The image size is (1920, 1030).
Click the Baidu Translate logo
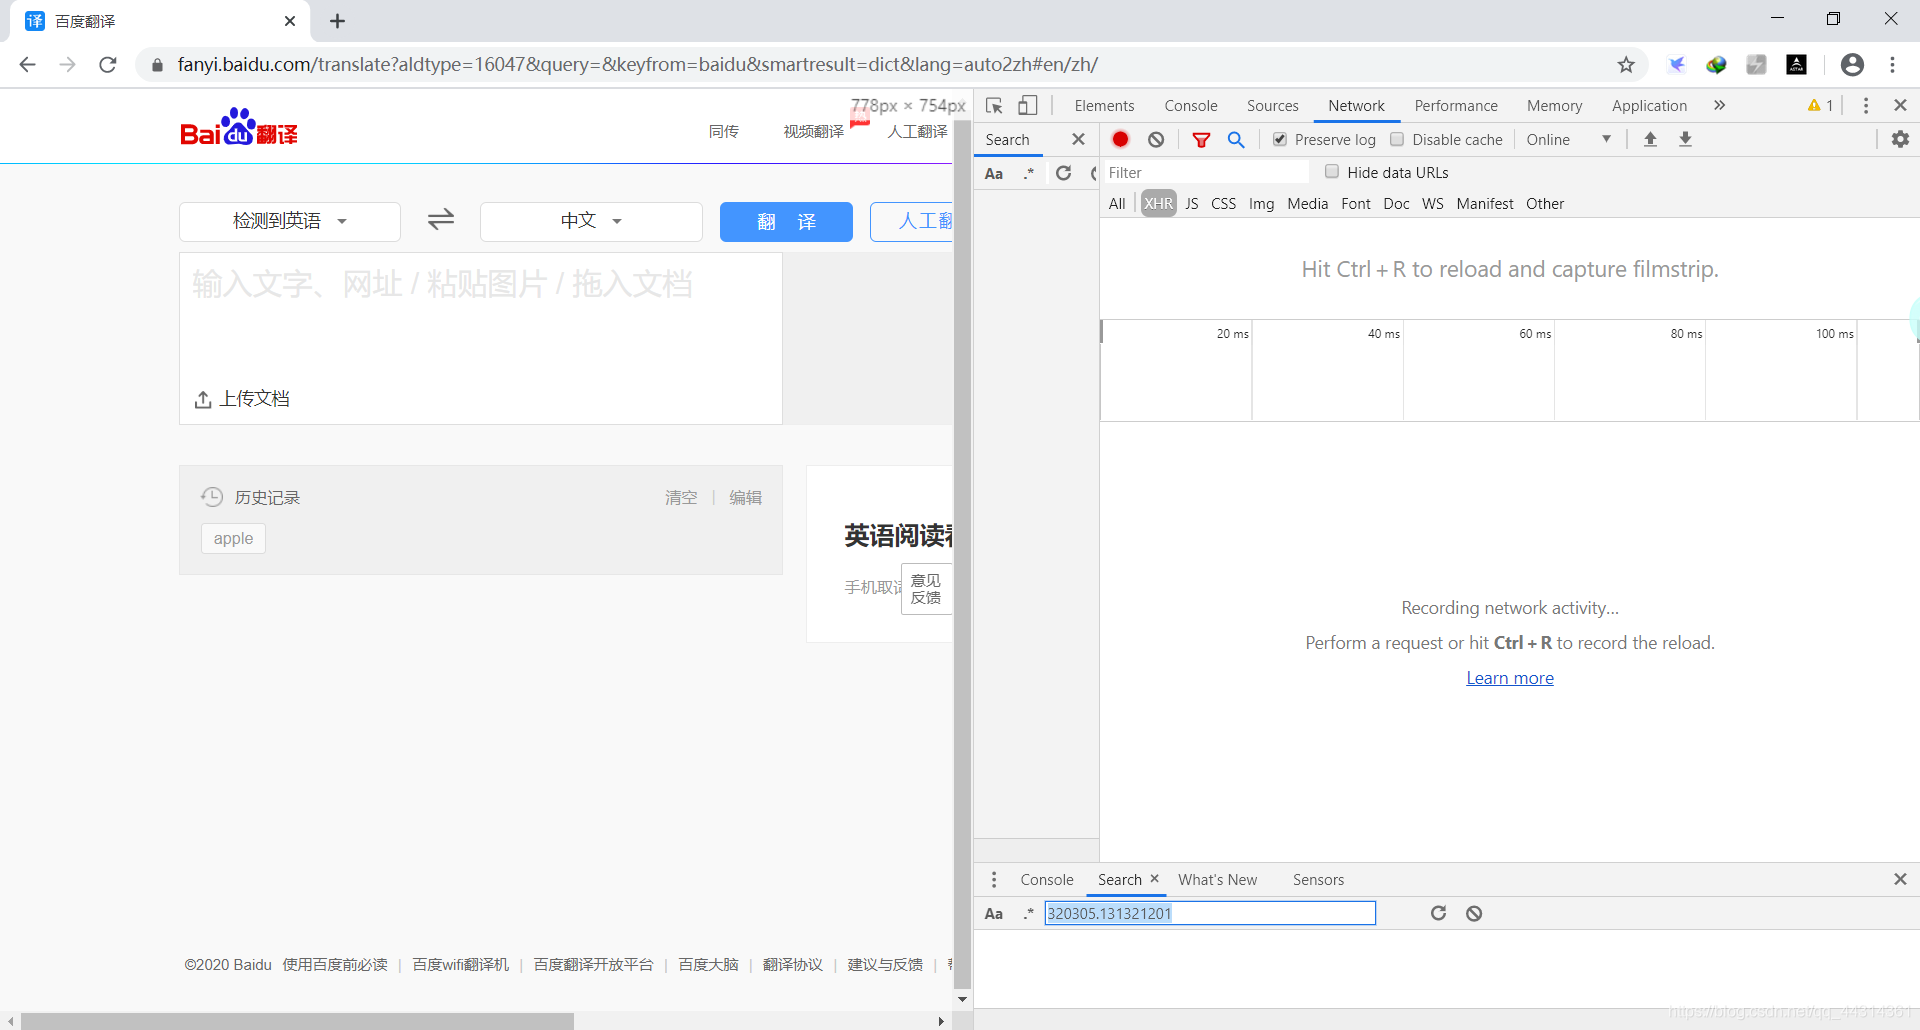coord(239,127)
